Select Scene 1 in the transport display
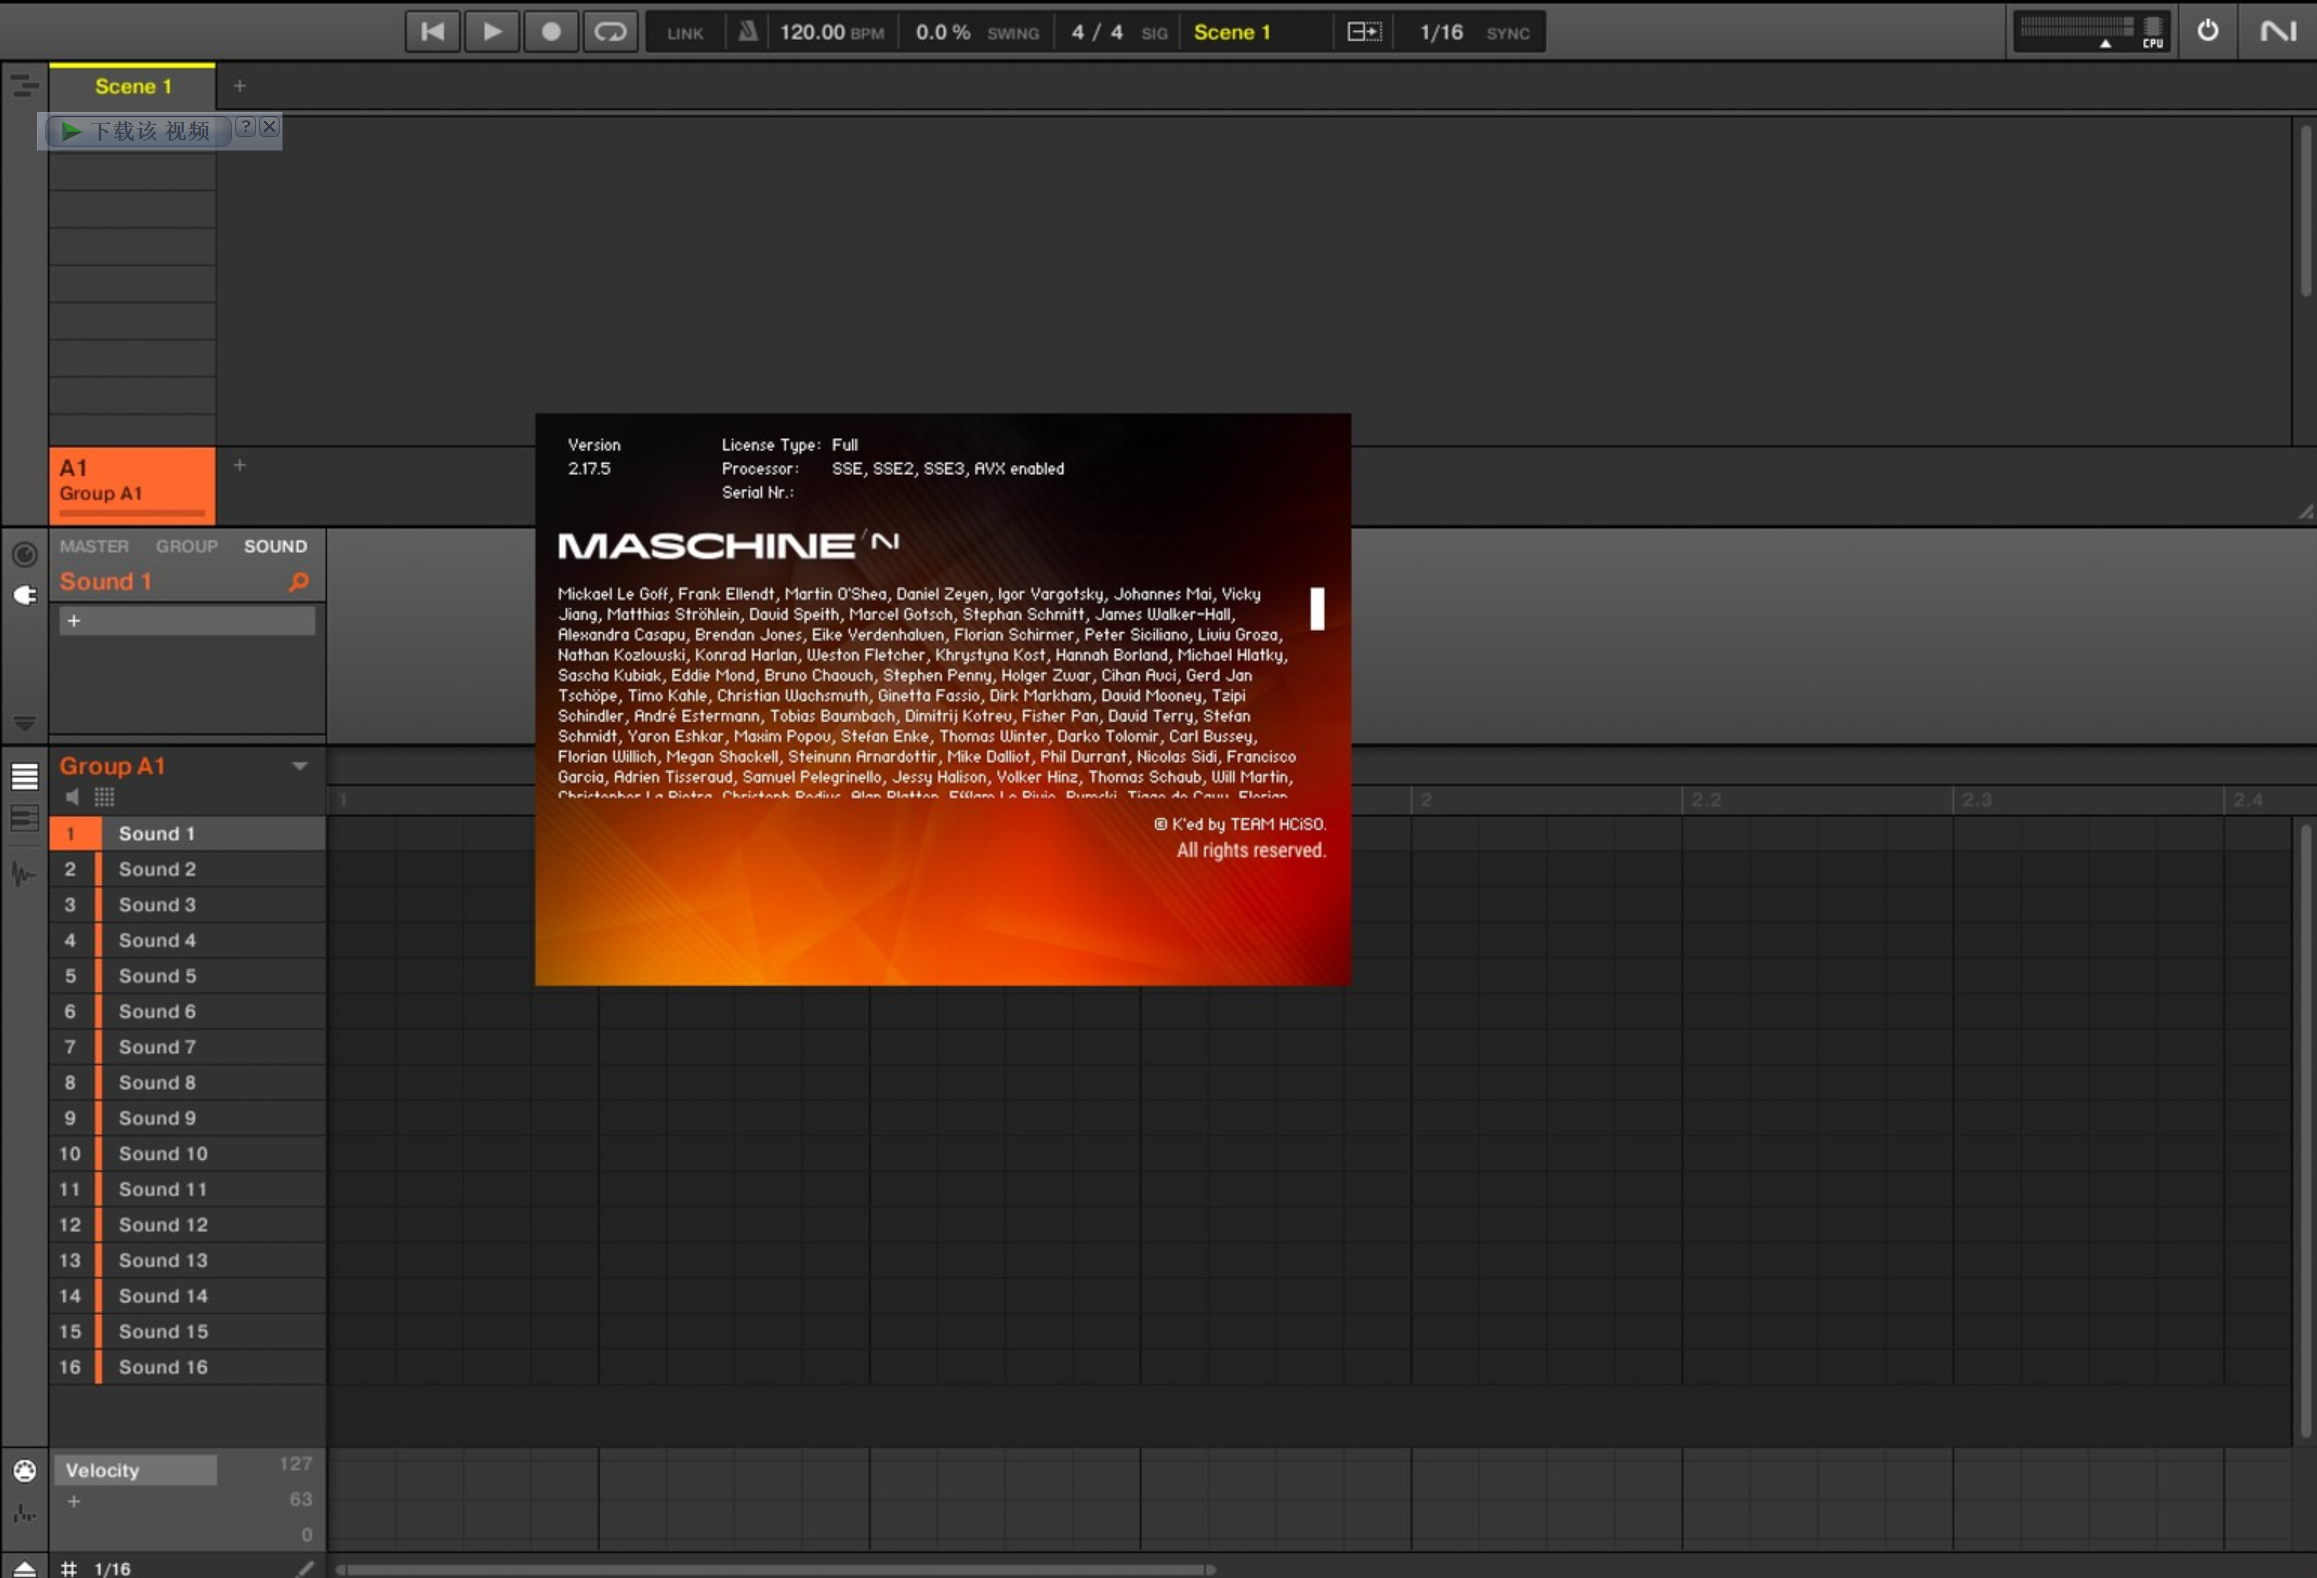 [x=1232, y=32]
